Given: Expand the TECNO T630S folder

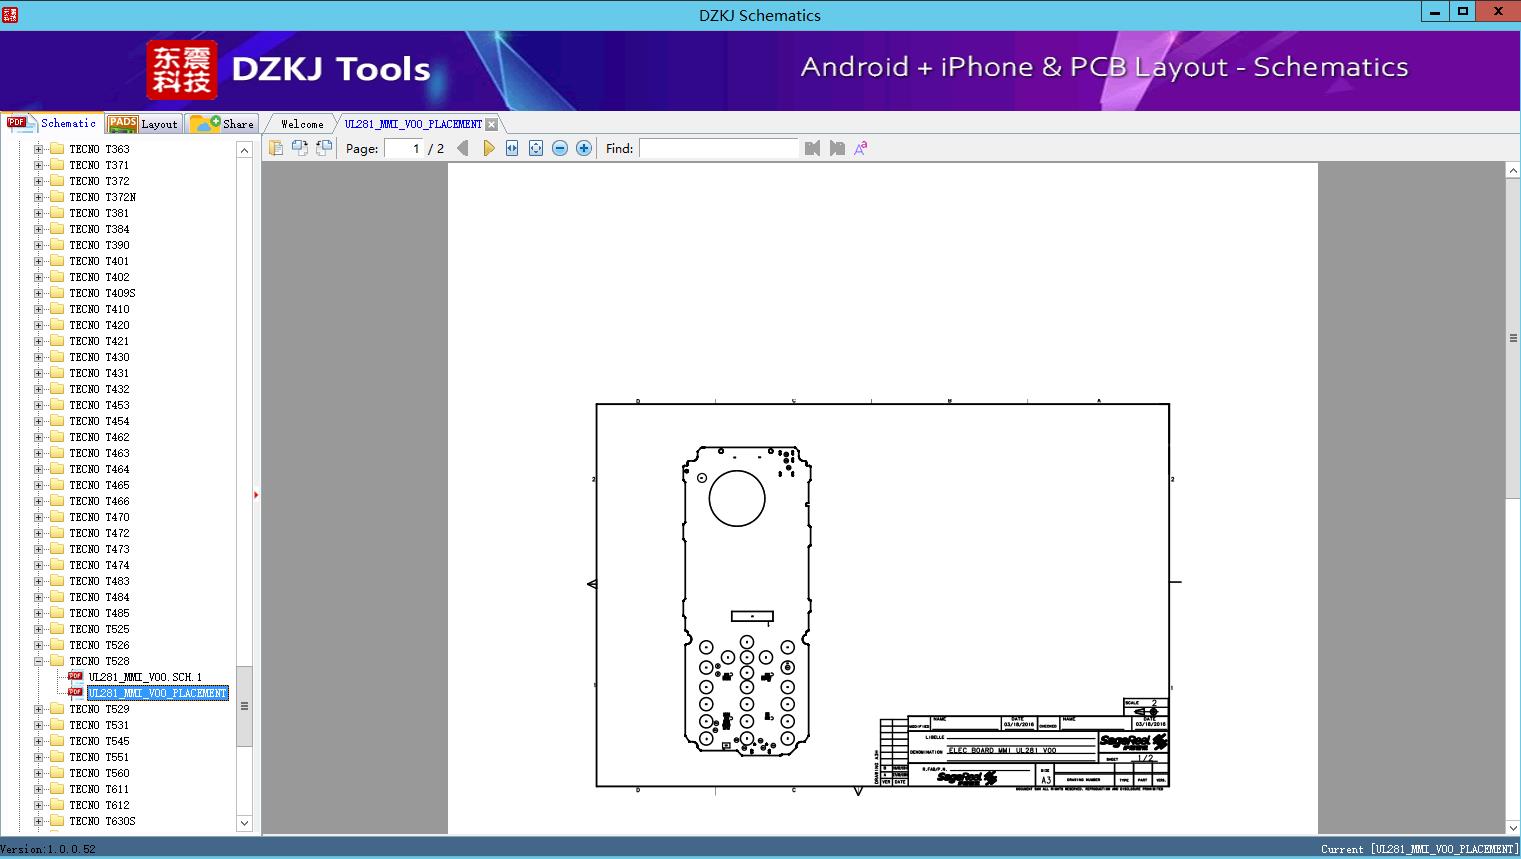Looking at the screenshot, I should coord(38,821).
